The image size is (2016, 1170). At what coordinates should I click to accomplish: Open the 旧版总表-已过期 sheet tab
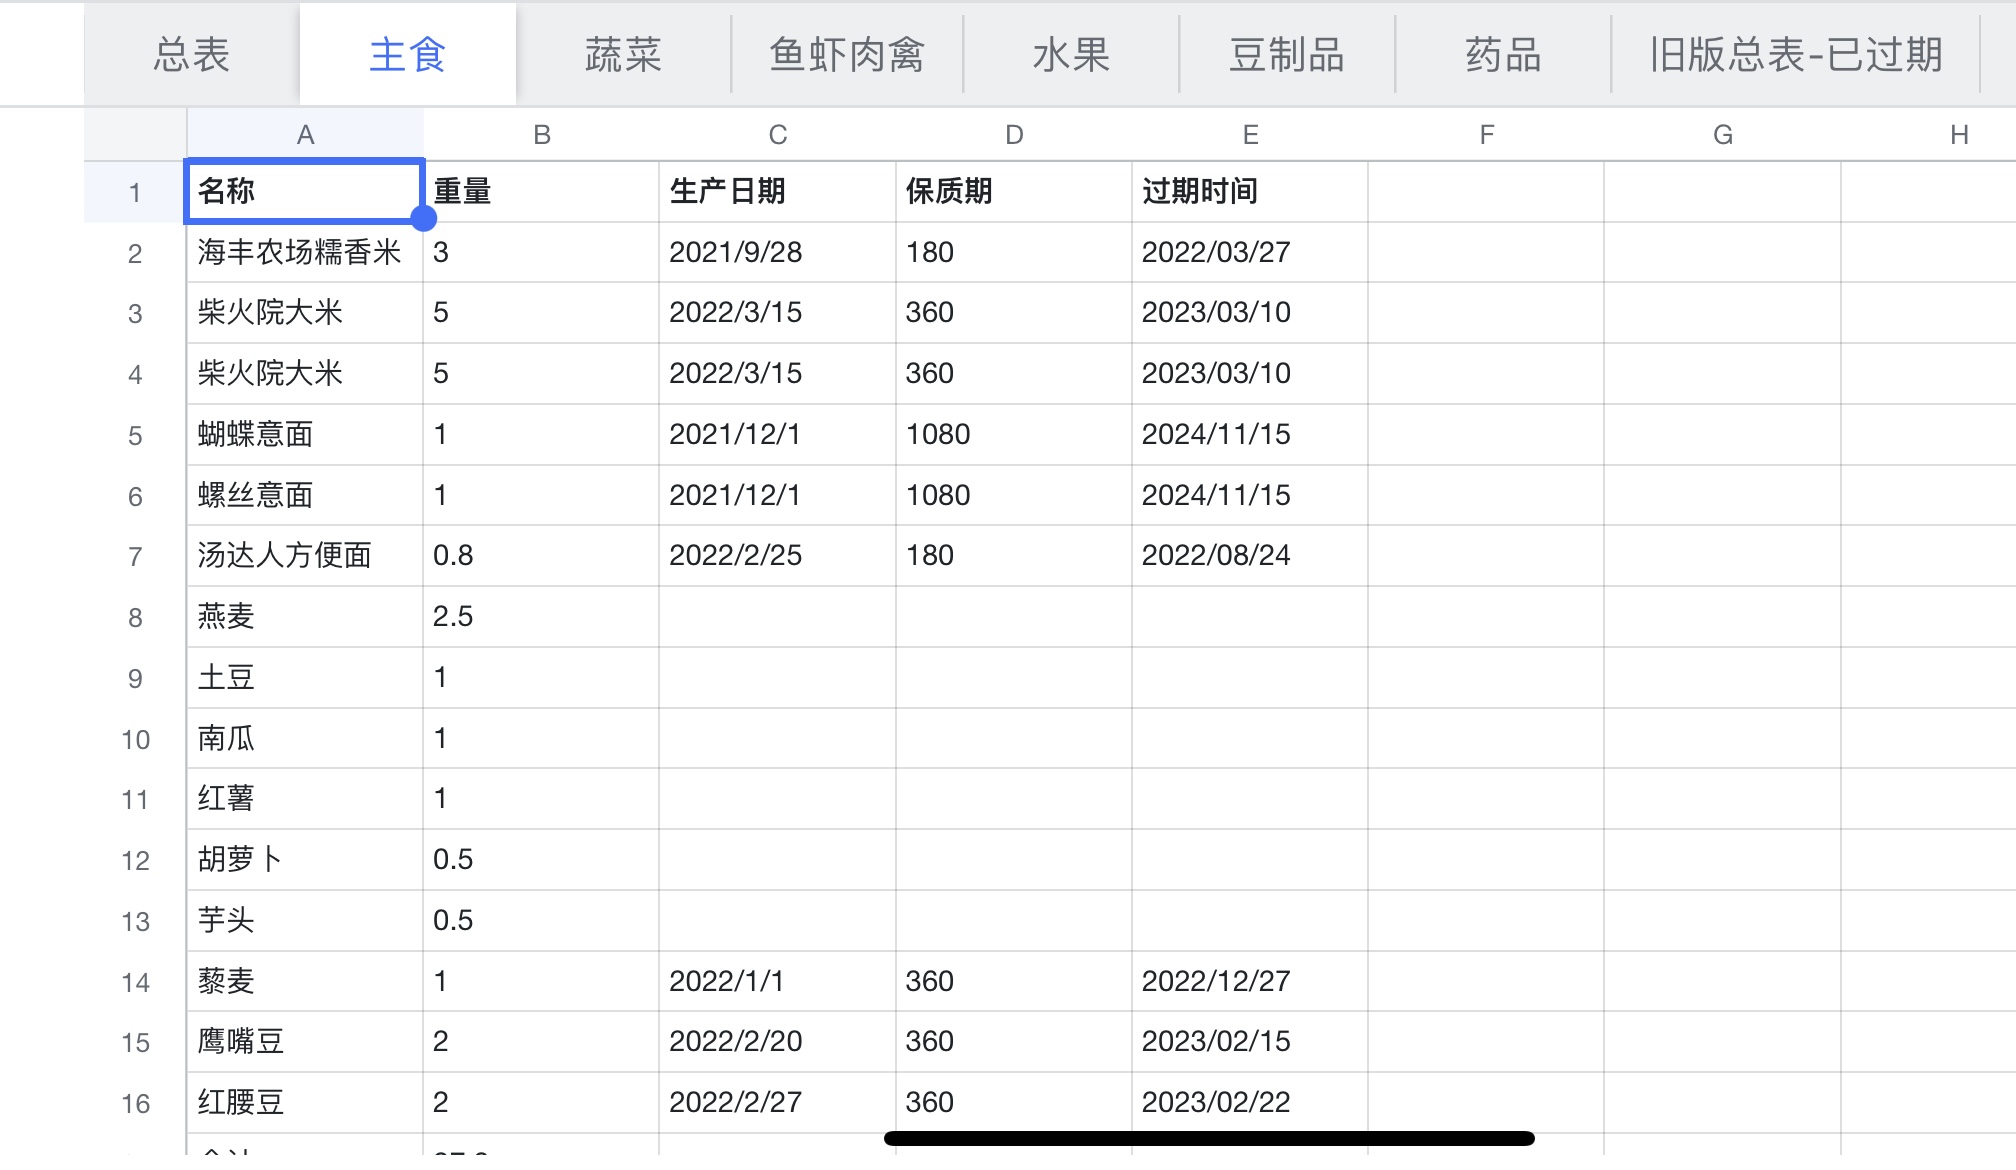(1795, 55)
